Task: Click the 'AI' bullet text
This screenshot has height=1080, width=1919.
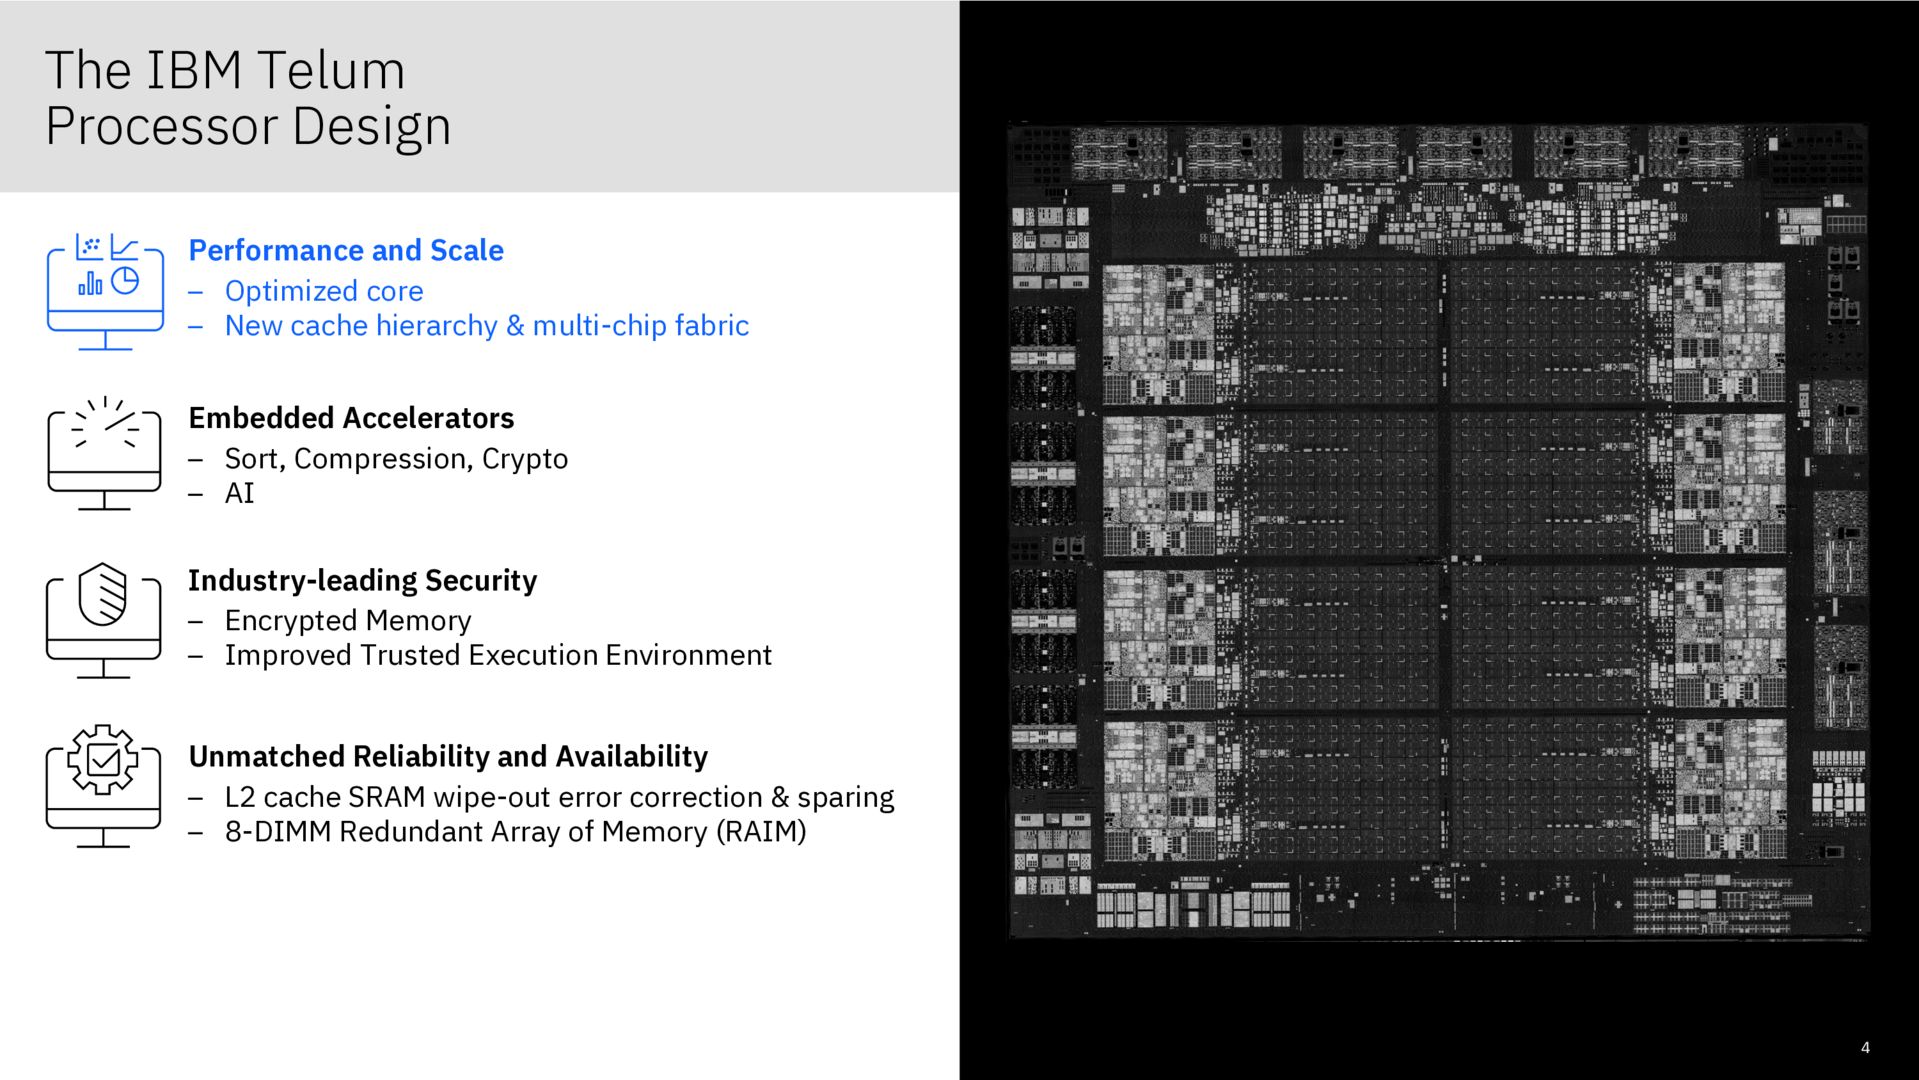Action: point(240,493)
